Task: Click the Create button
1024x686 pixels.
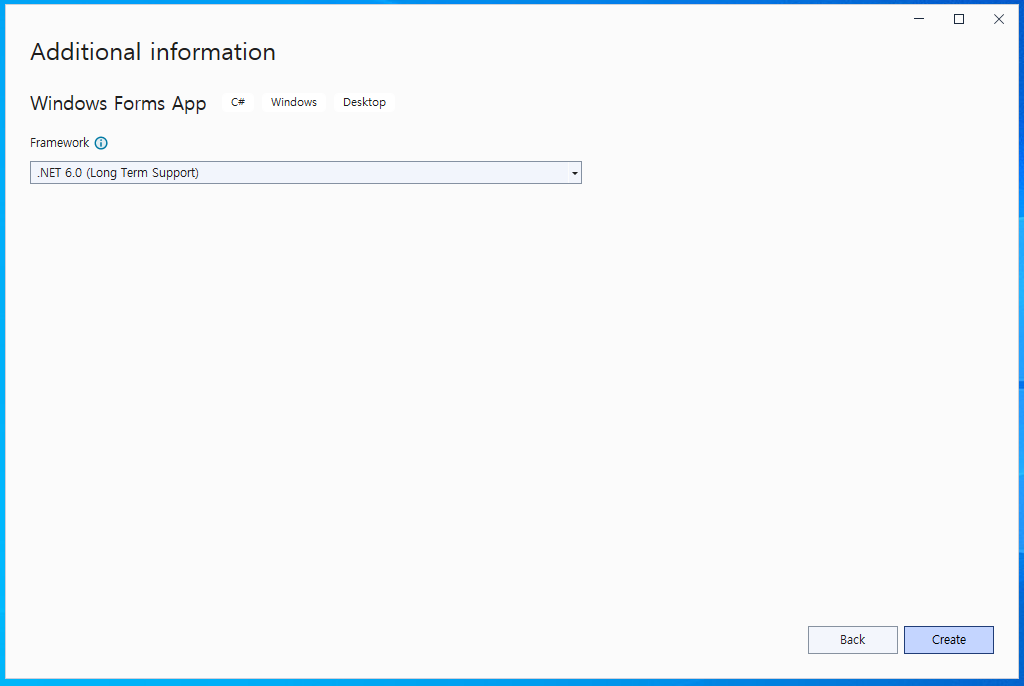Action: (x=948, y=640)
